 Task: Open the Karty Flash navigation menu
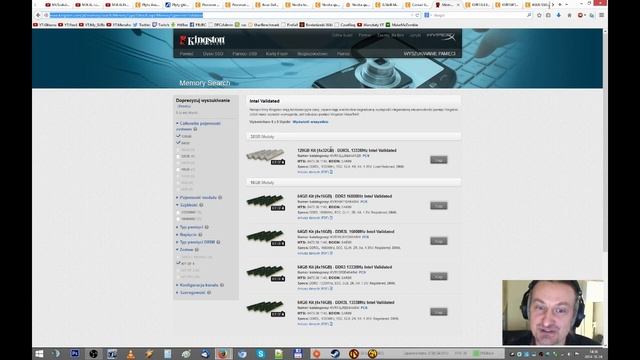(x=277, y=53)
